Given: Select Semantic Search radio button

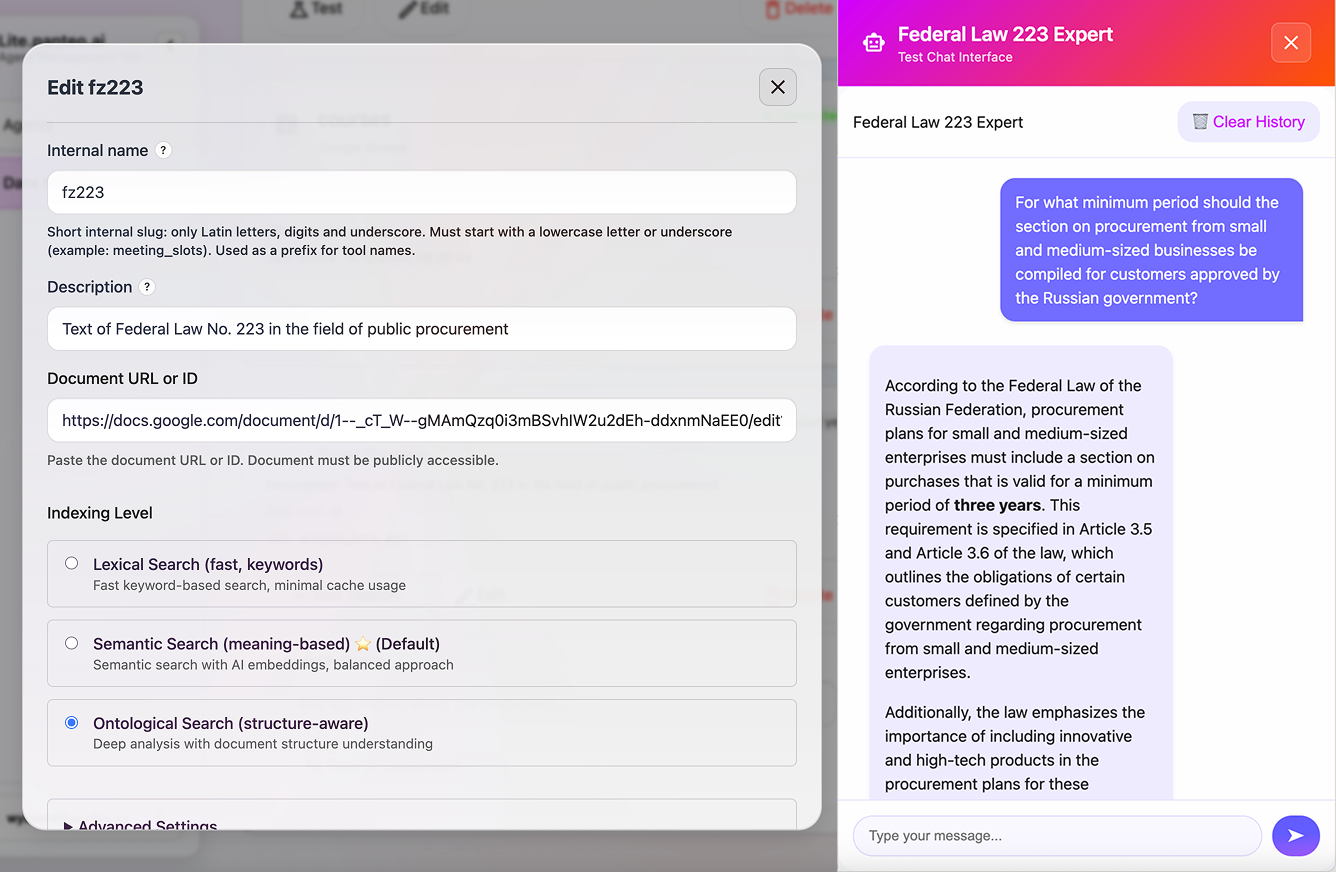Looking at the screenshot, I should (x=72, y=643).
